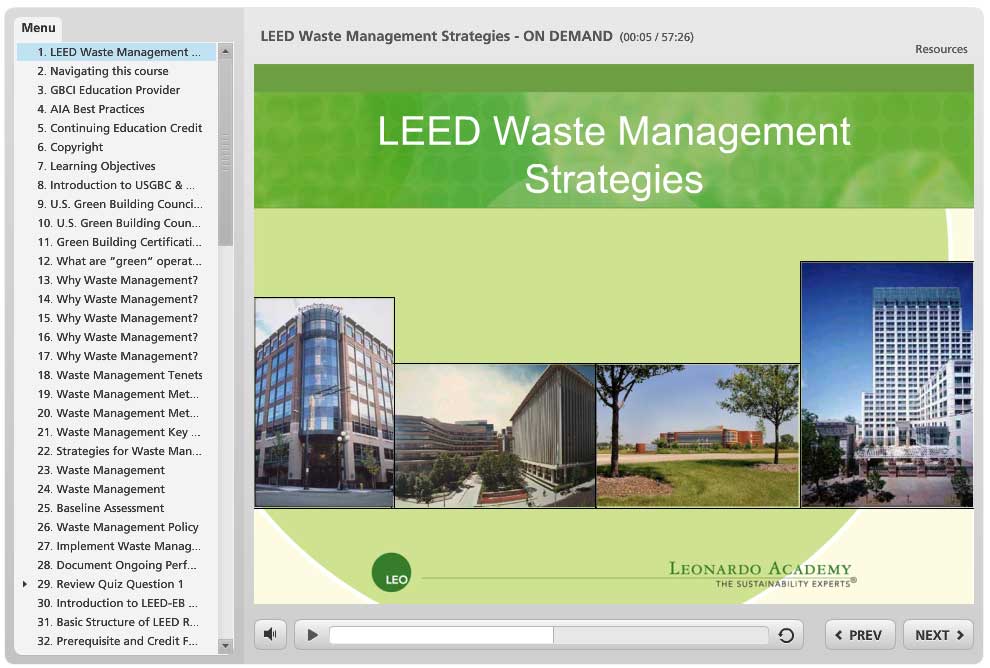This screenshot has width=990, height=668.
Task: Open slide 1 LEED Waste Management
Action: click(116, 52)
